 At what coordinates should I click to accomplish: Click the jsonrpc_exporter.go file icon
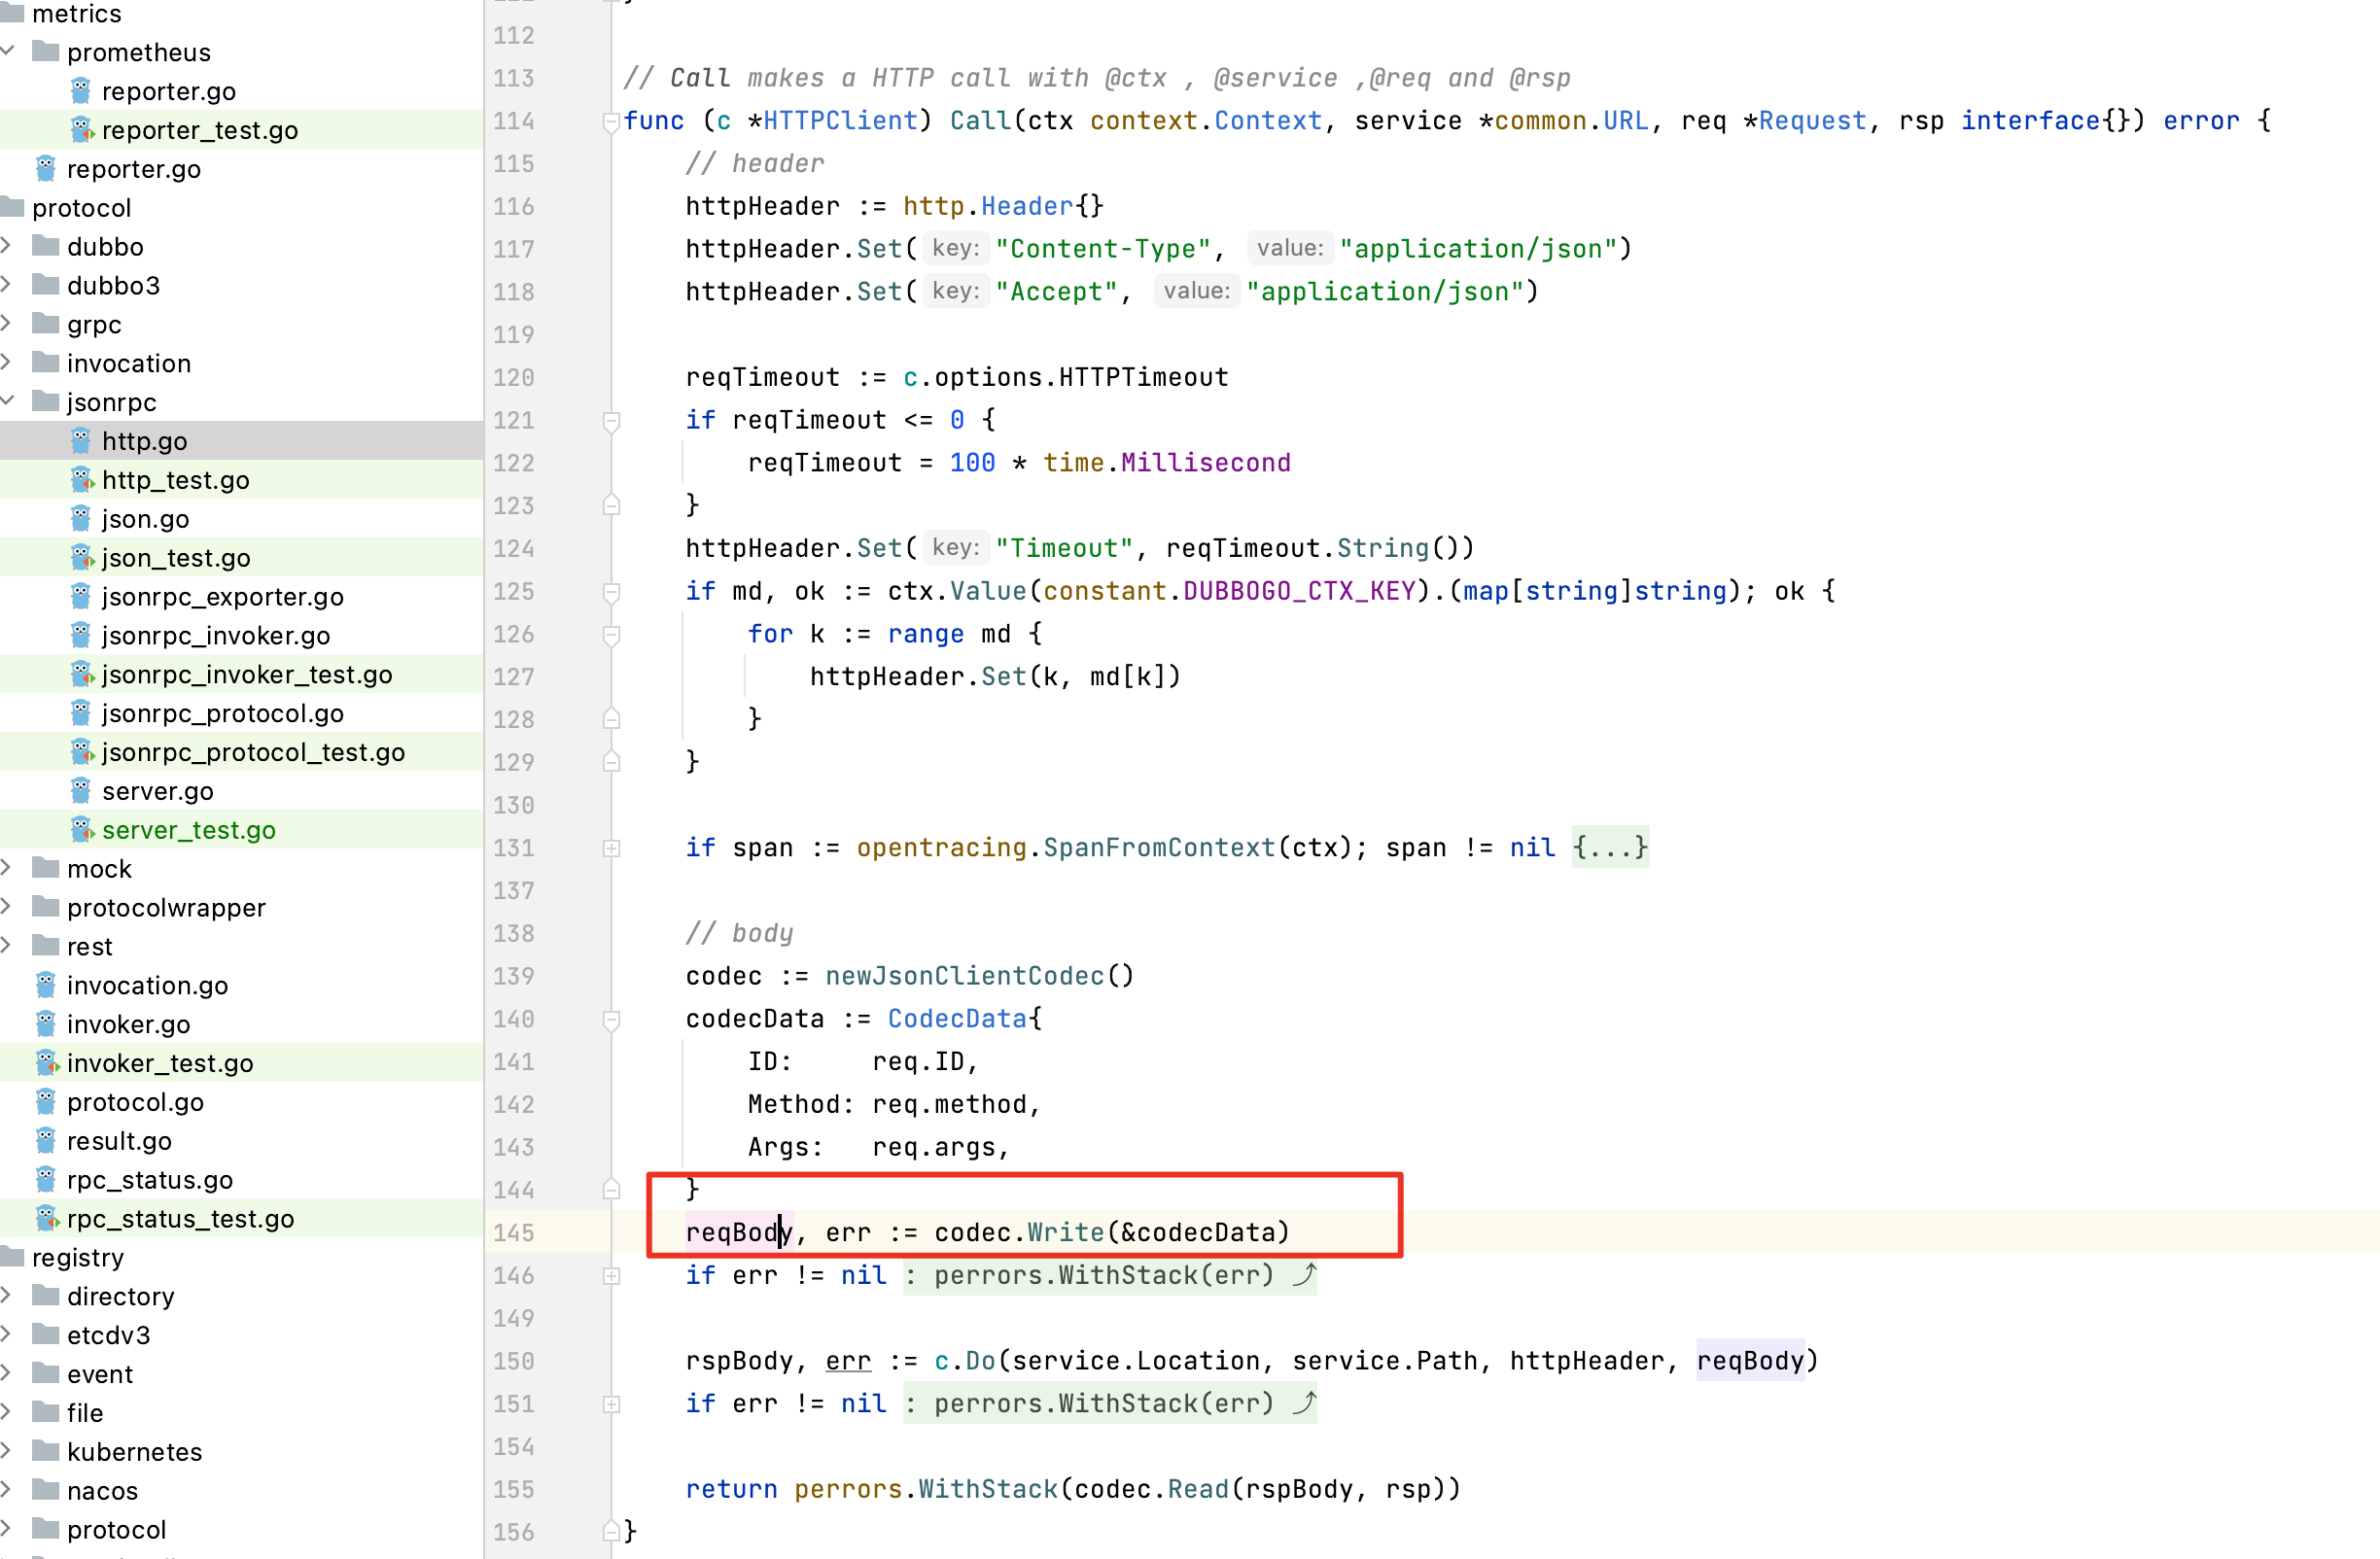click(81, 597)
